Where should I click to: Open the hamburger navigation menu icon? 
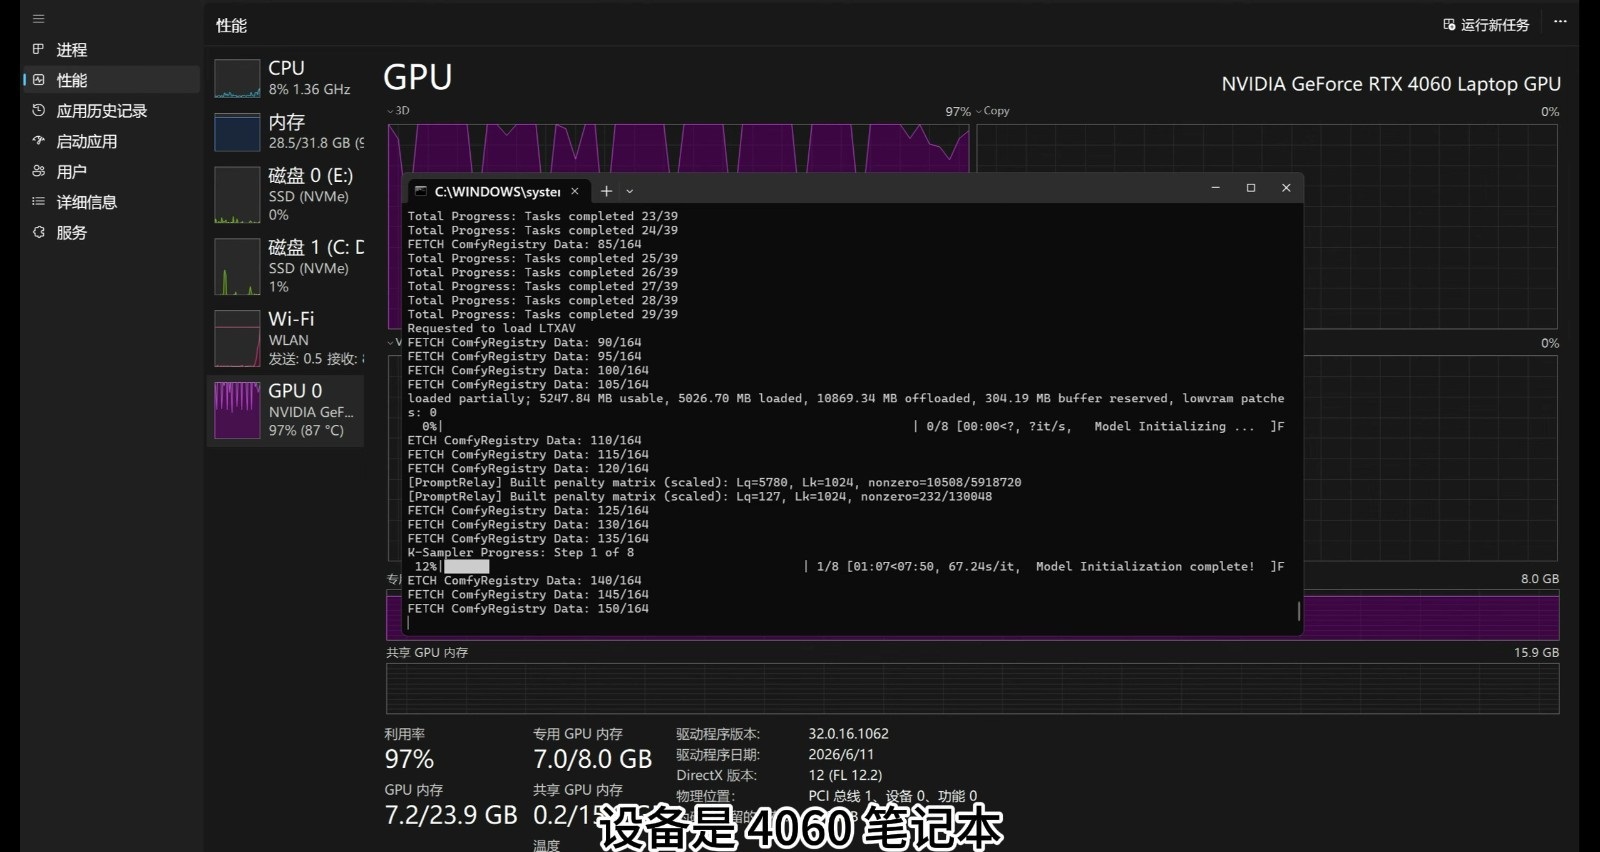click(38, 19)
